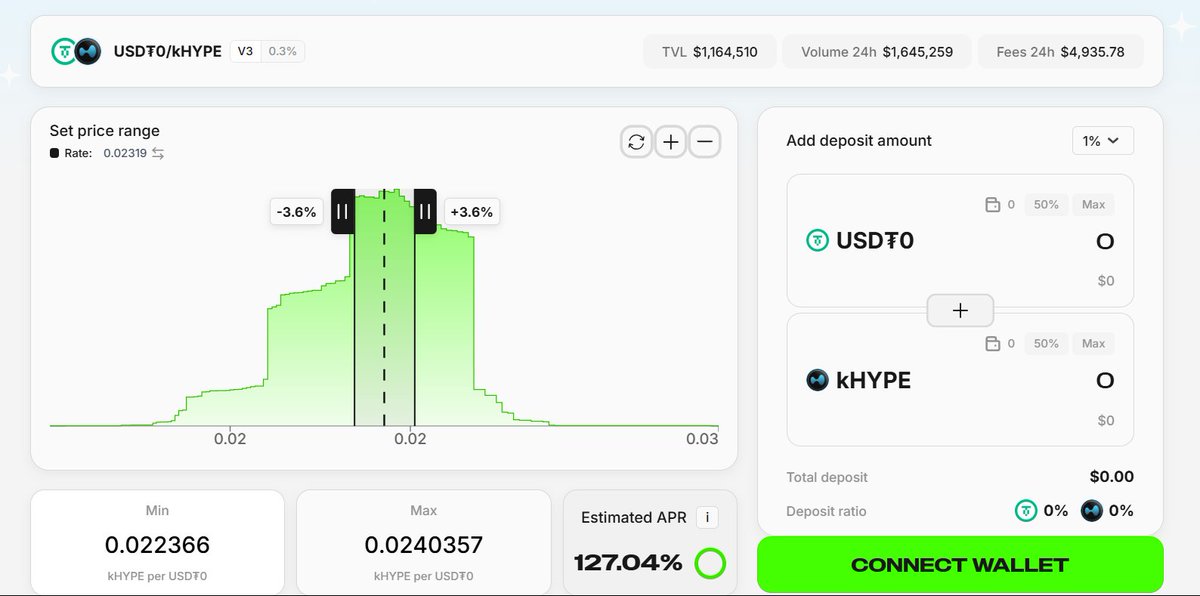Click the -3.6% range label

point(296,212)
